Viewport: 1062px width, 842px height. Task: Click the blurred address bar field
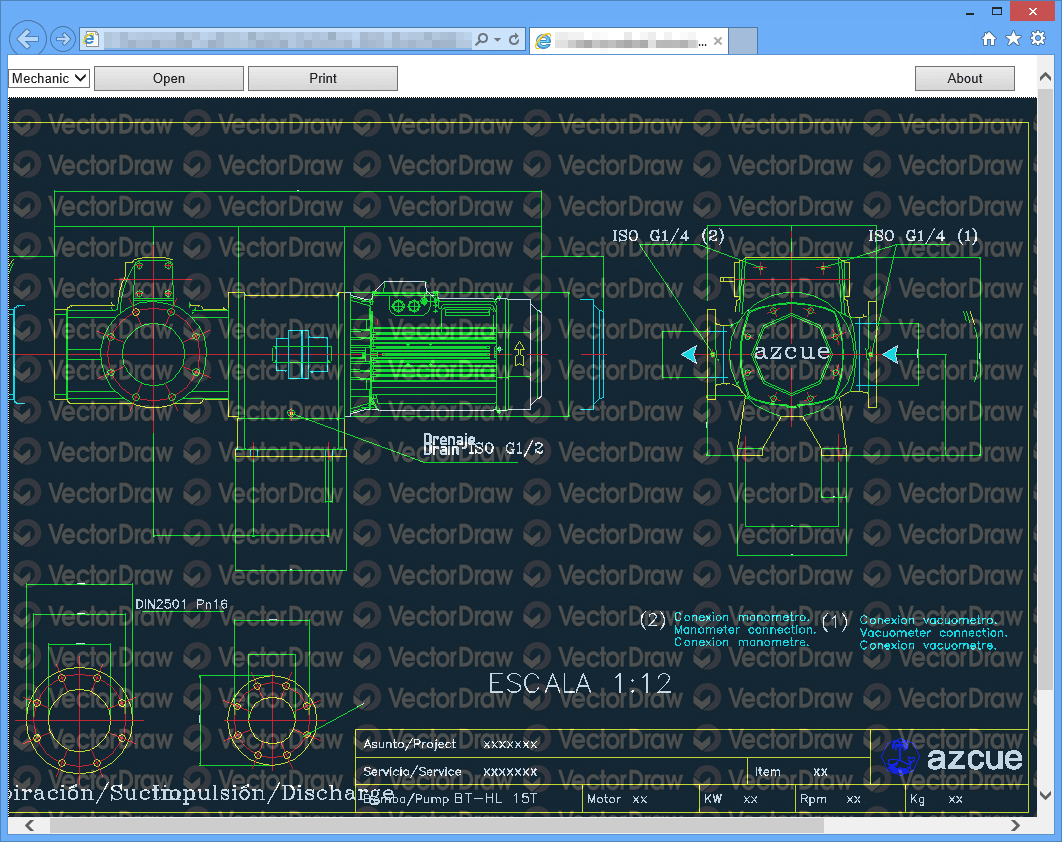tap(287, 39)
